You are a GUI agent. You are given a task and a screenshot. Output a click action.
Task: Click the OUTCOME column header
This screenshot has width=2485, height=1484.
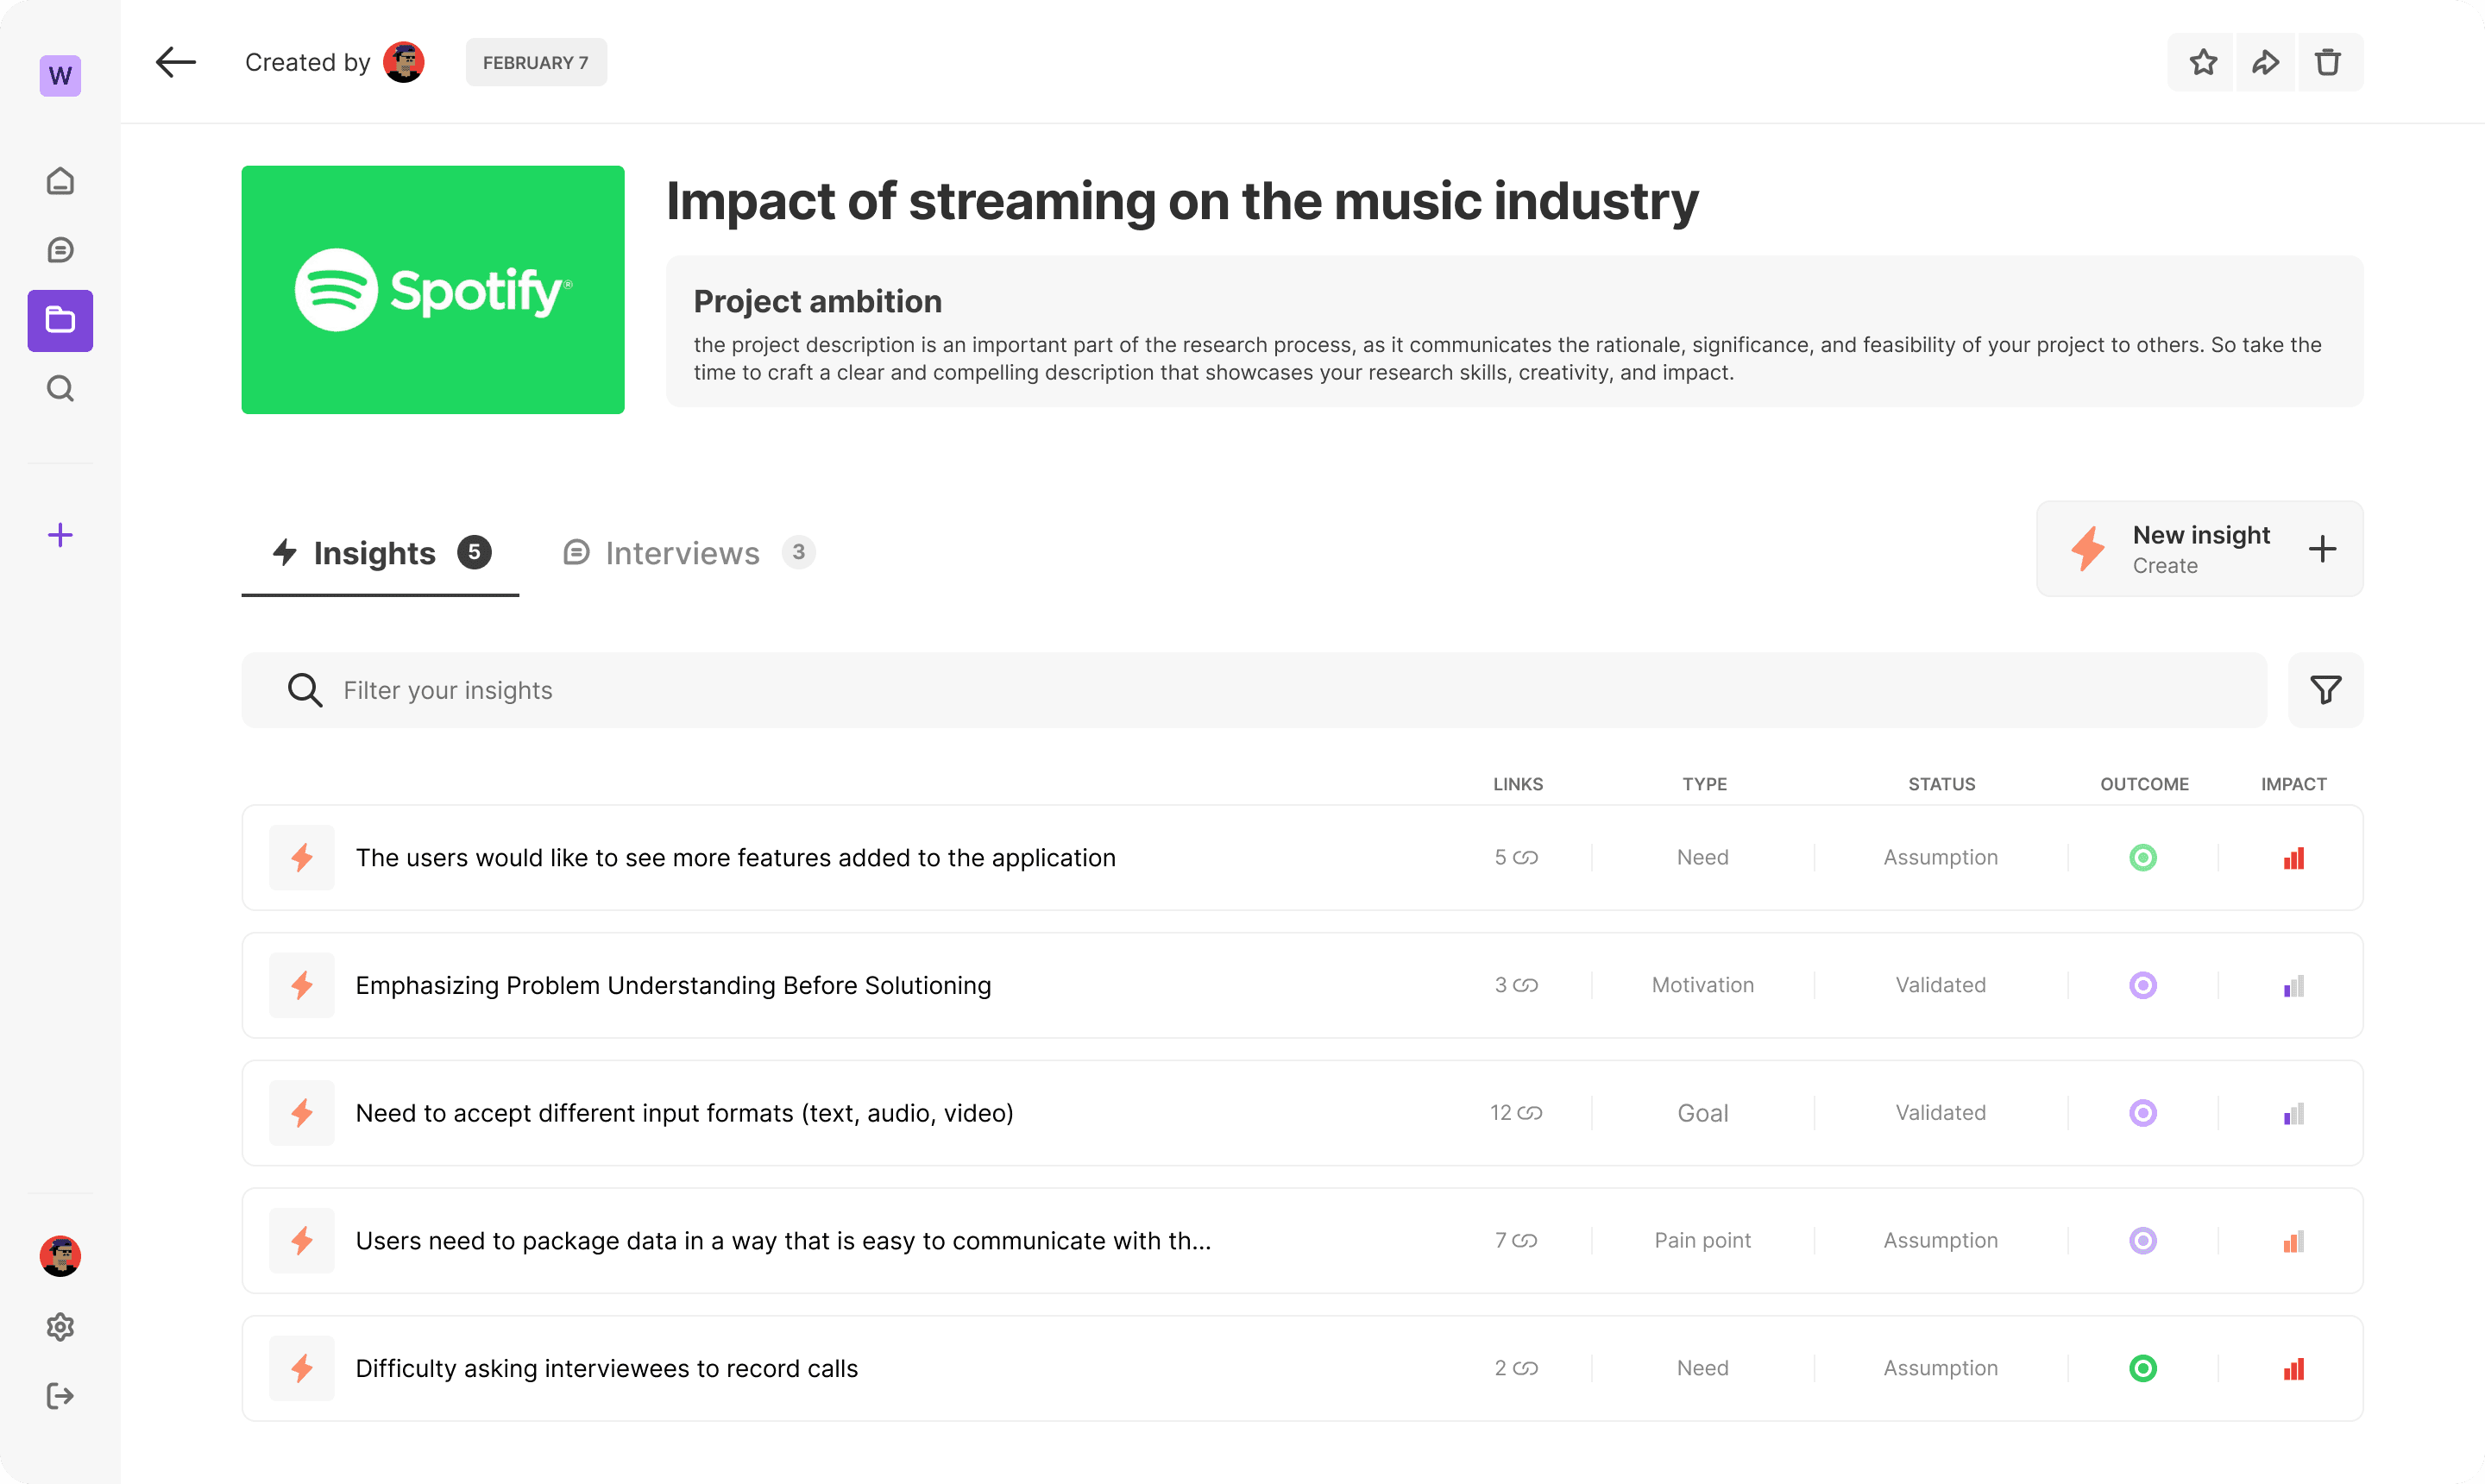point(2144,784)
